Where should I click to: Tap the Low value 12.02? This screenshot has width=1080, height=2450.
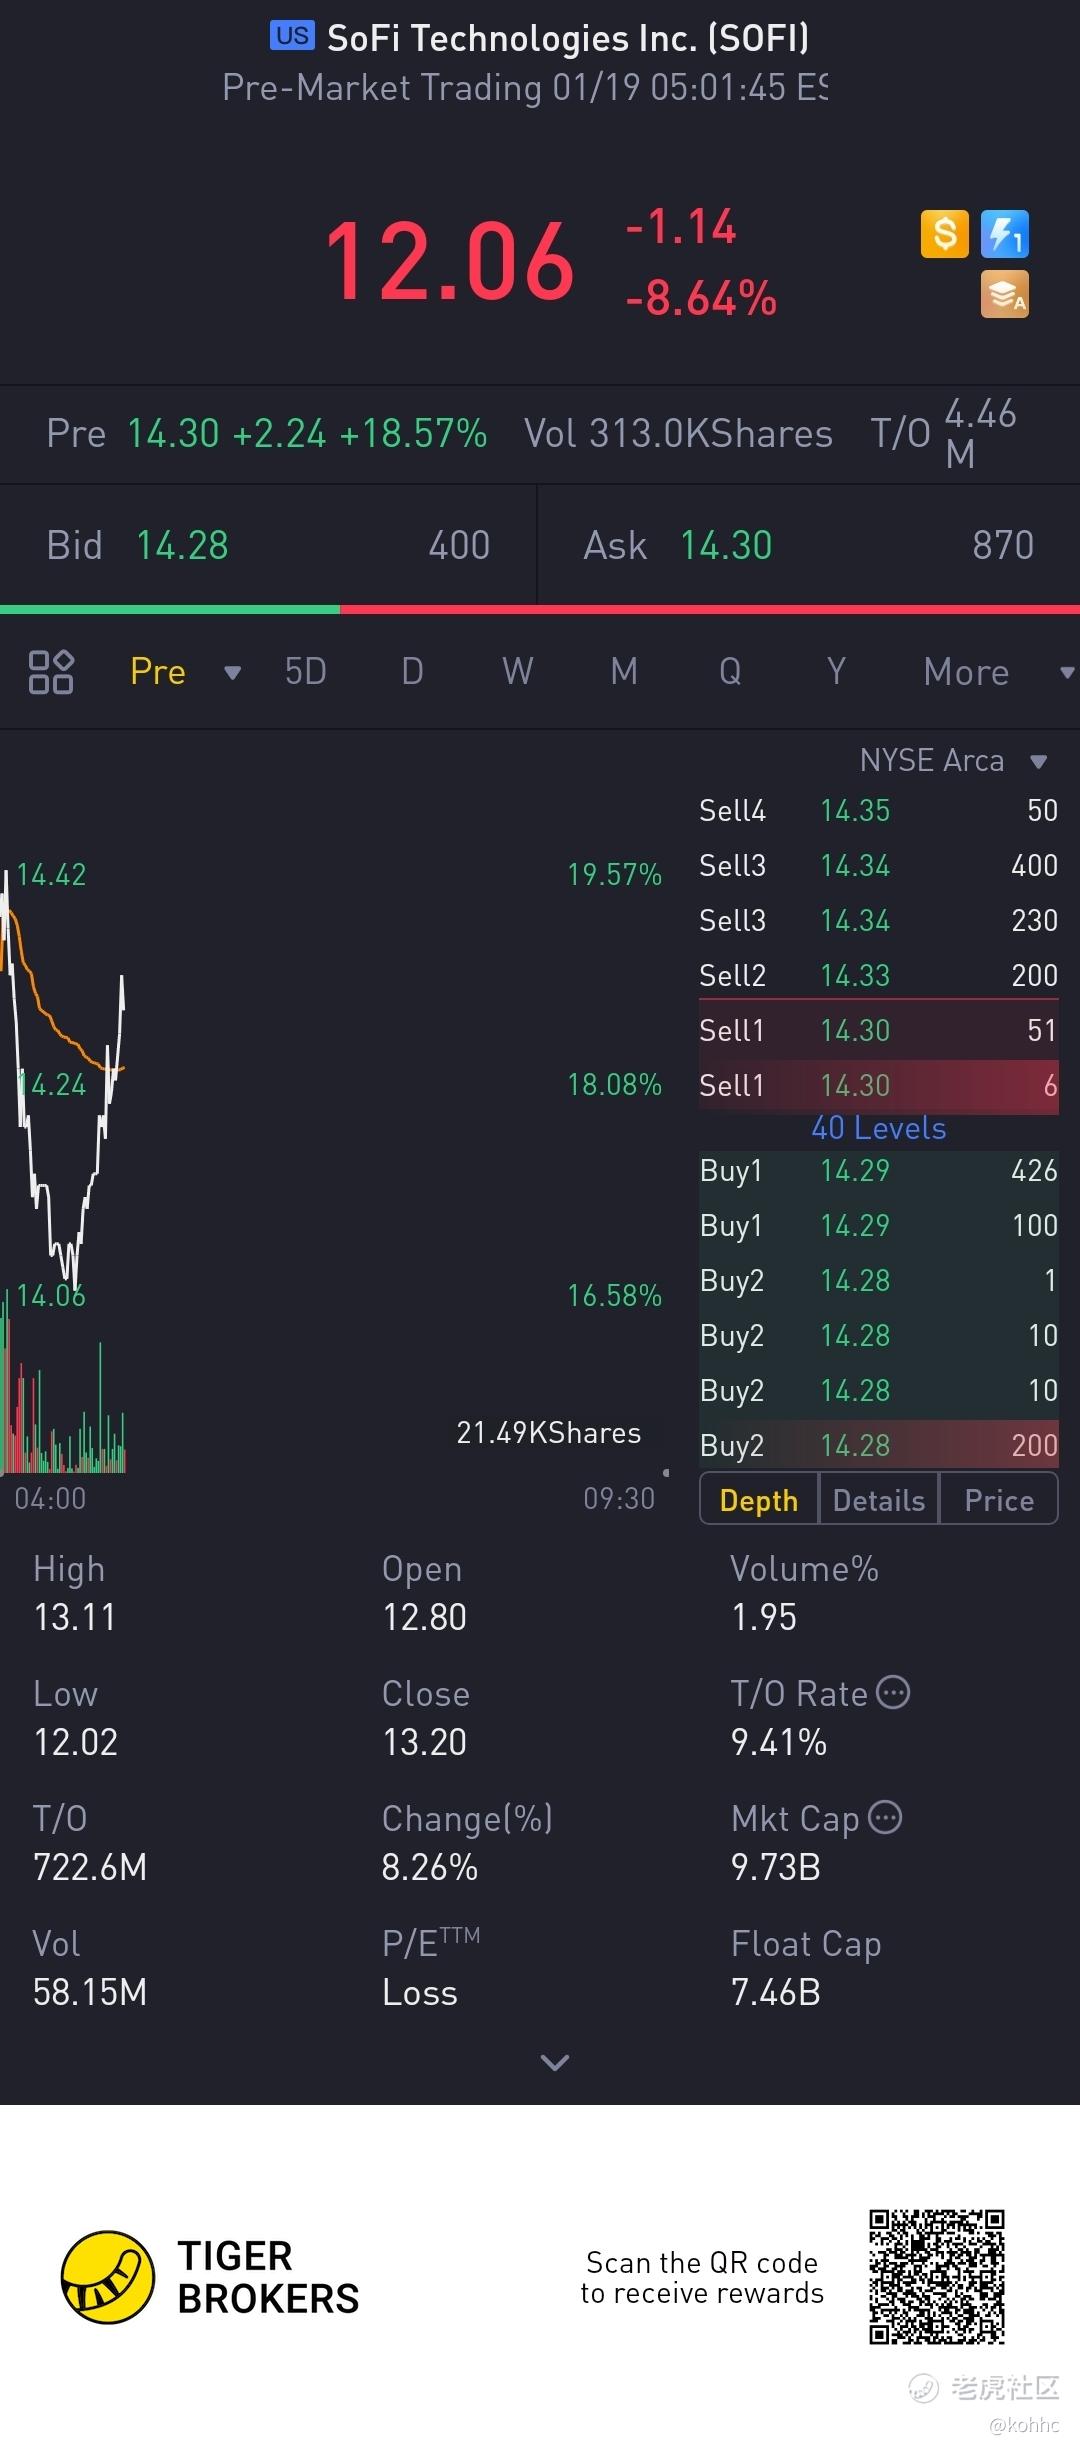76,1742
